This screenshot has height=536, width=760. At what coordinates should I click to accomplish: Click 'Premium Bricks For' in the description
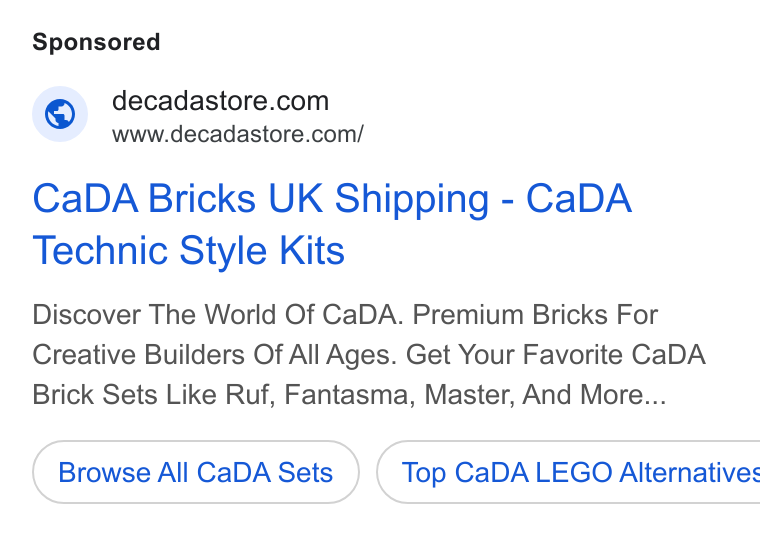click(535, 315)
